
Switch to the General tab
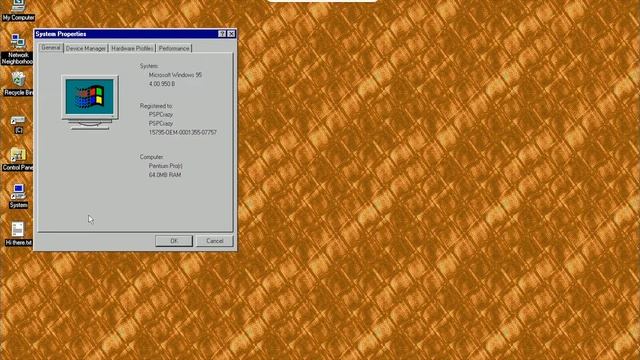tap(51, 48)
